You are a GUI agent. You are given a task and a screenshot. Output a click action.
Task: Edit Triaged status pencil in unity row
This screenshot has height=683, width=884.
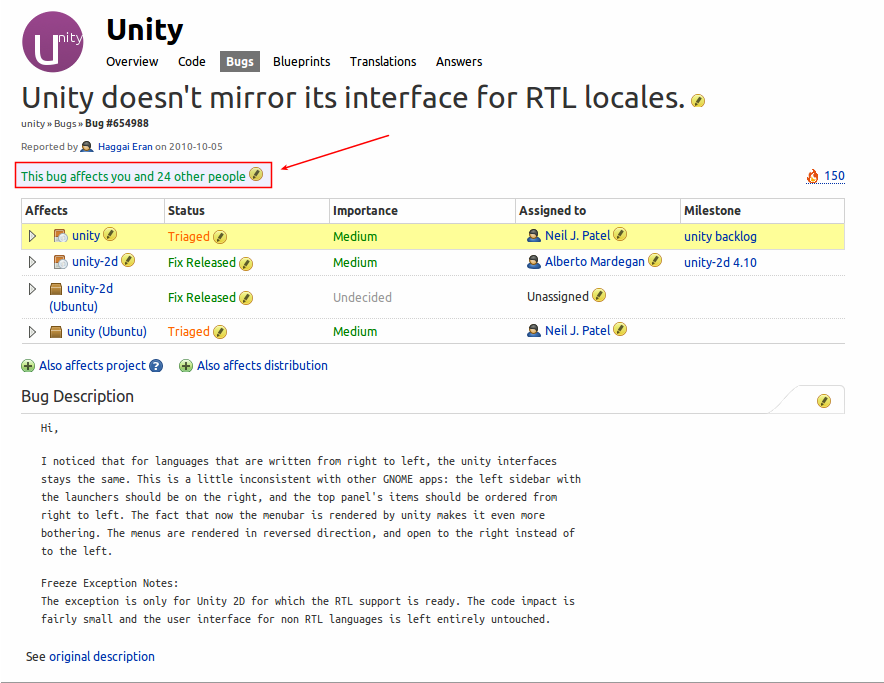pyautogui.click(x=220, y=237)
